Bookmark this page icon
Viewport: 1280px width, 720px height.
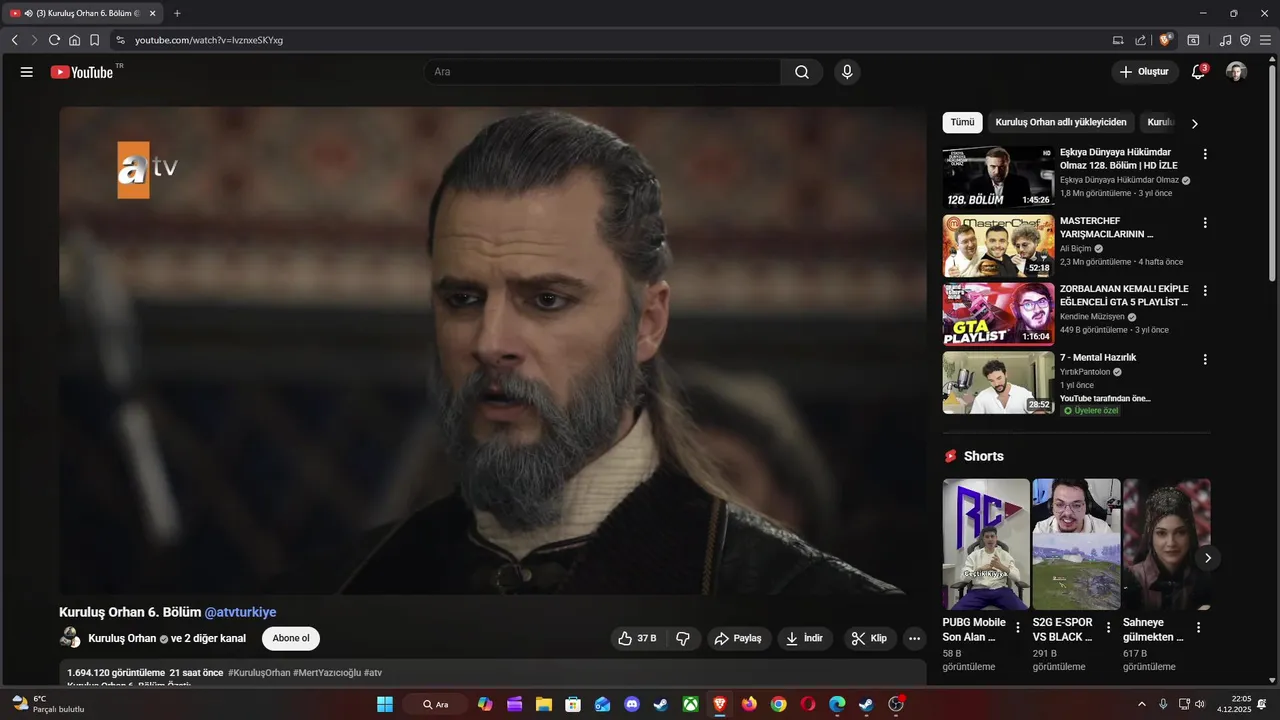point(94,40)
